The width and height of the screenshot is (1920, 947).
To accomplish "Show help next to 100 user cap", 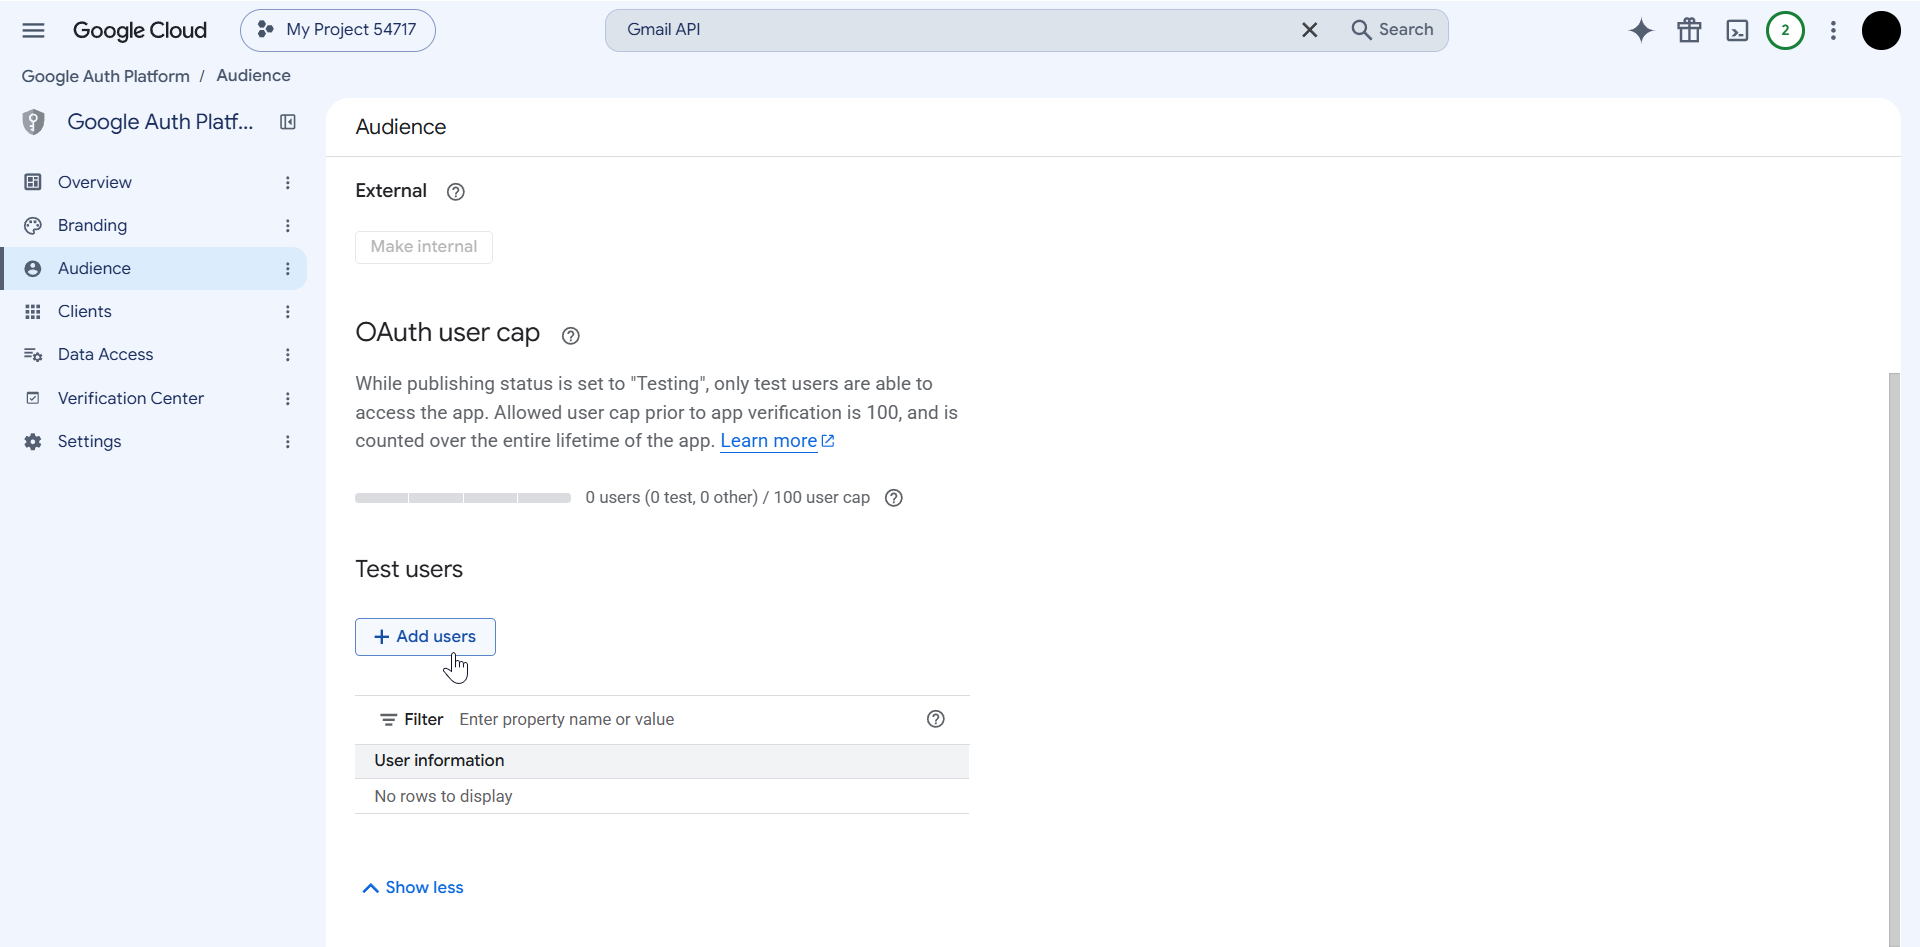I will coord(894,498).
